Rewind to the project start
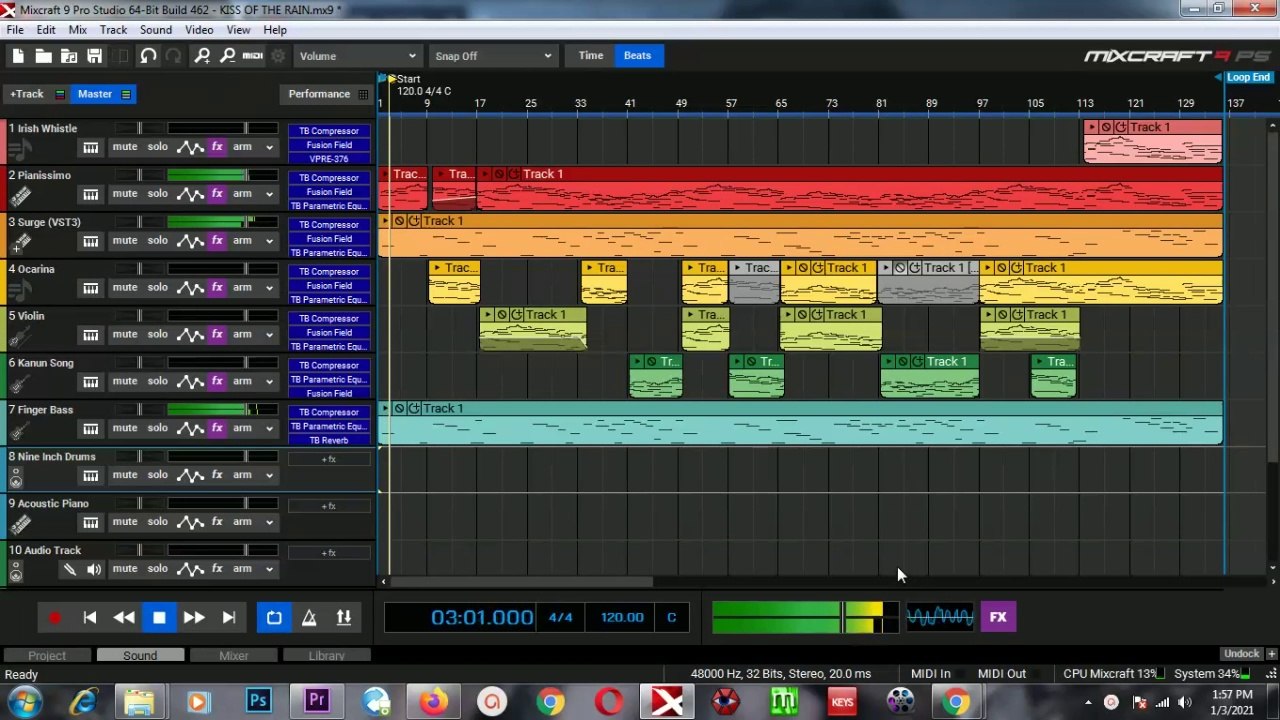Viewport: 1280px width, 720px height. (x=90, y=618)
